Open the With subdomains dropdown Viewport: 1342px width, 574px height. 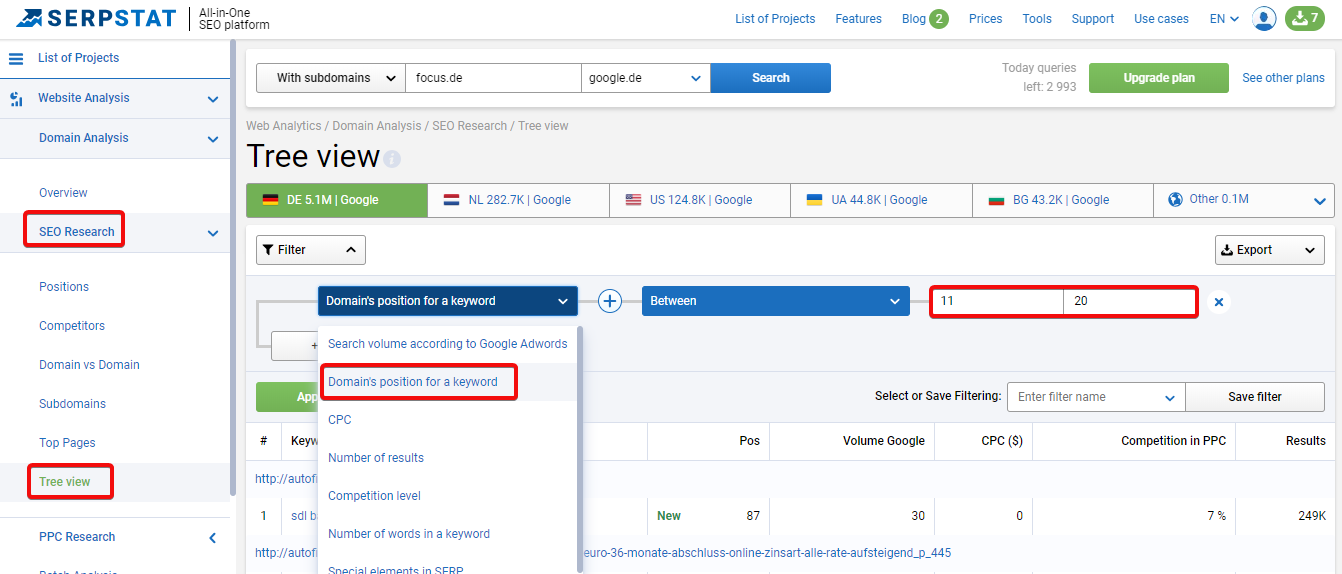click(331, 78)
